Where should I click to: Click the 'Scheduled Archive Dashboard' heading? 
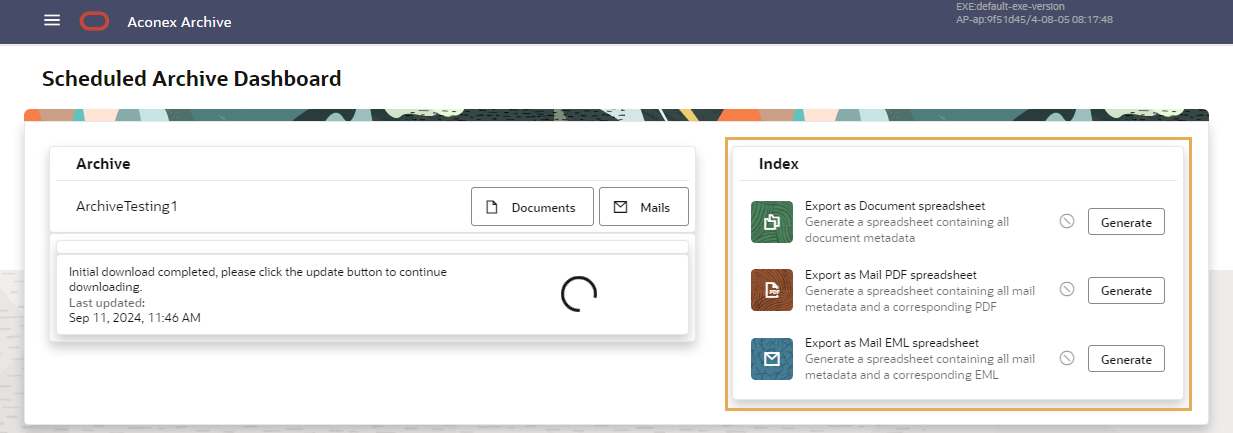click(x=192, y=78)
